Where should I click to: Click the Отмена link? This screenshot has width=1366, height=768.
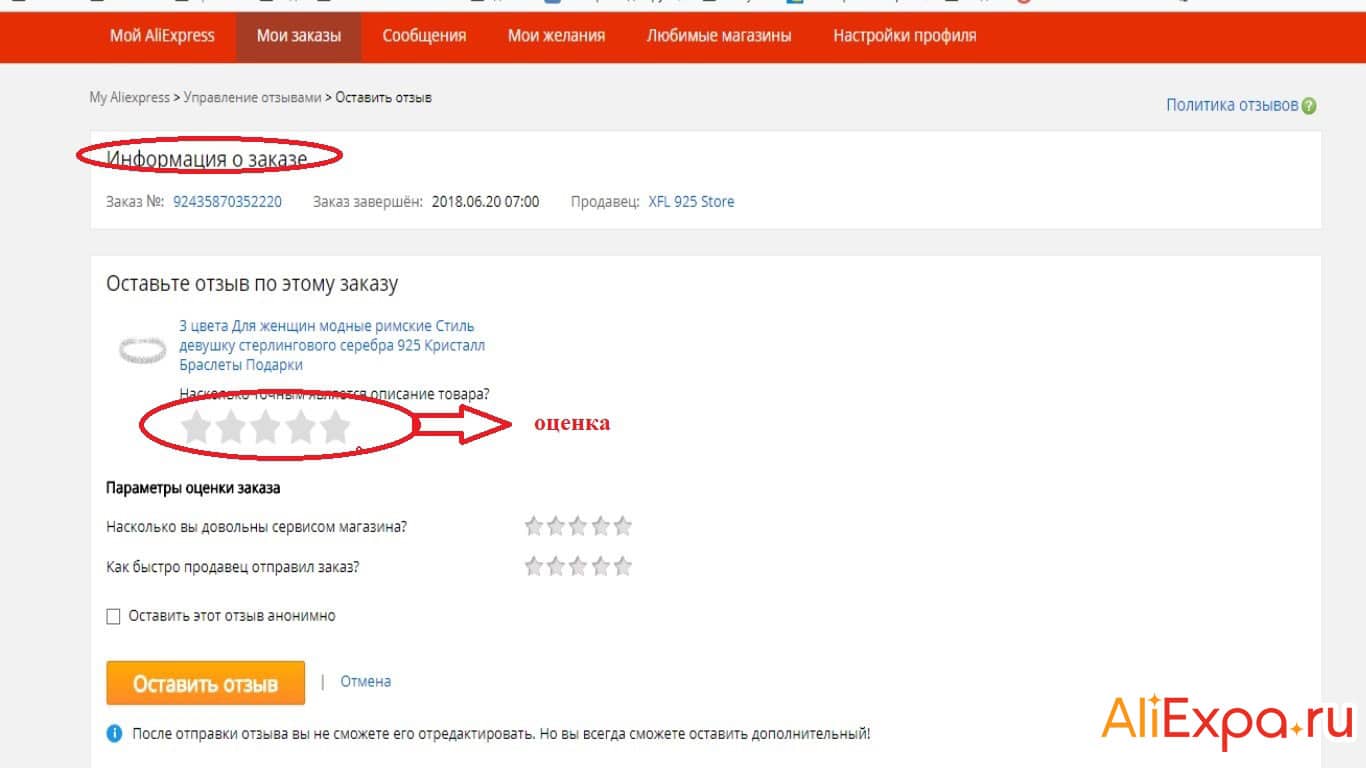click(x=366, y=682)
